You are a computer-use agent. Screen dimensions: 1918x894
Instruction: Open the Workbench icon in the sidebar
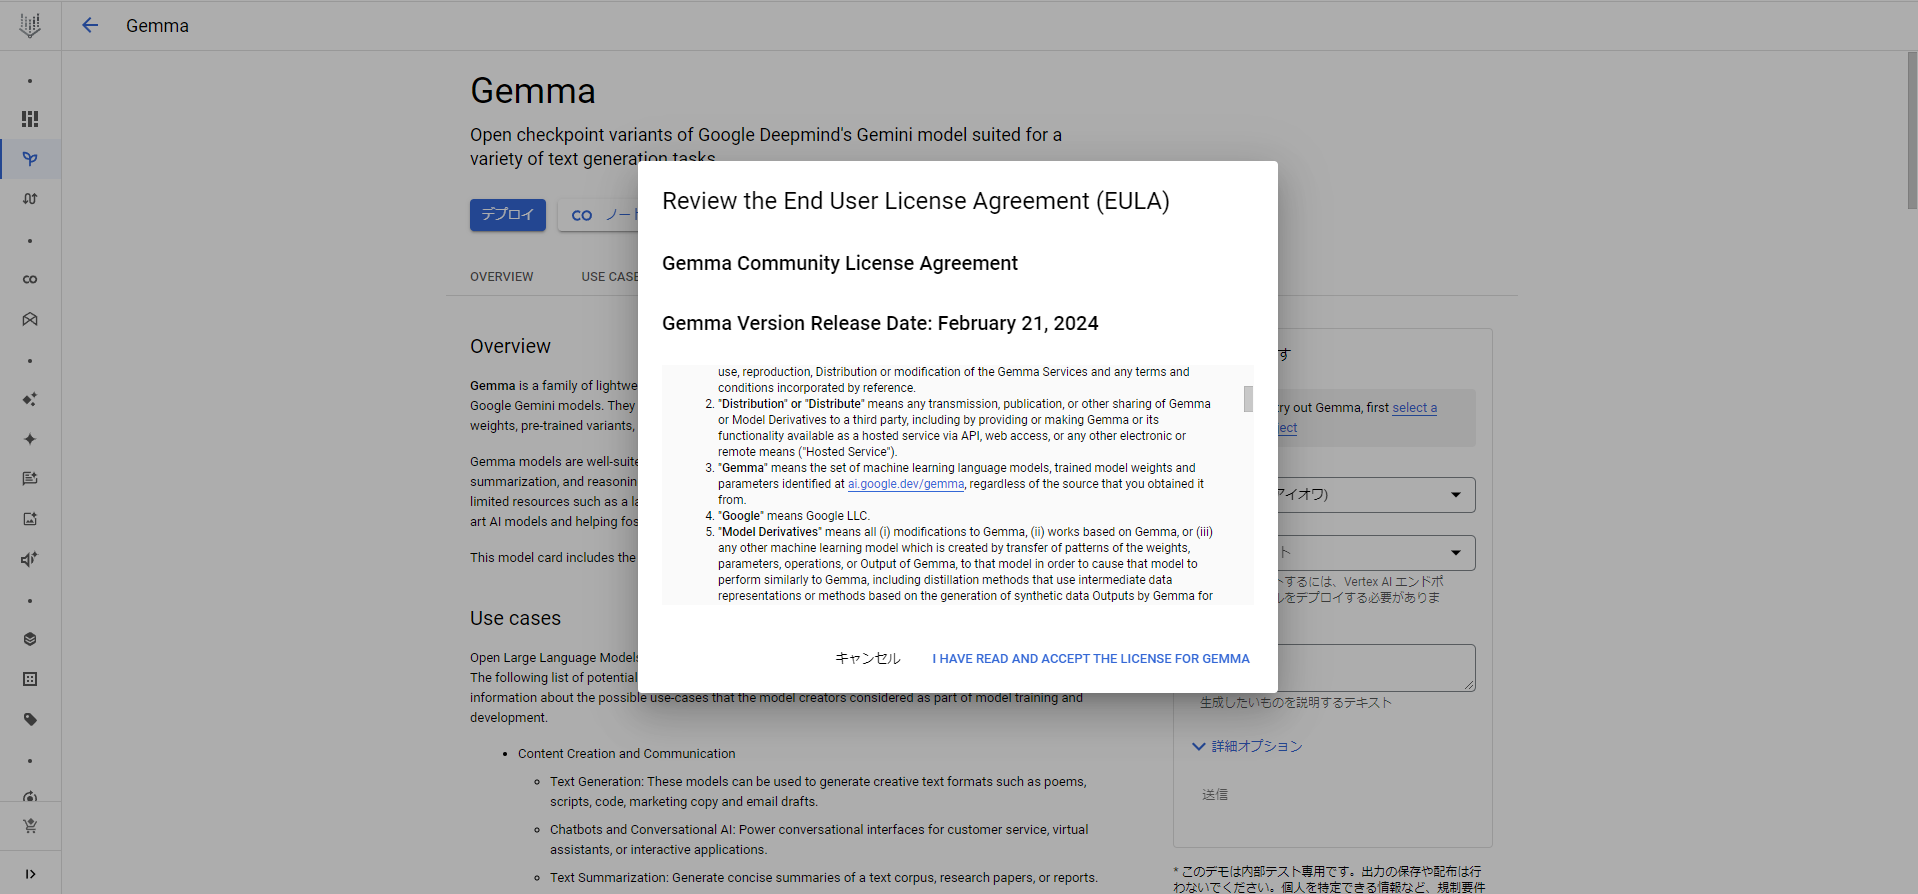(30, 319)
